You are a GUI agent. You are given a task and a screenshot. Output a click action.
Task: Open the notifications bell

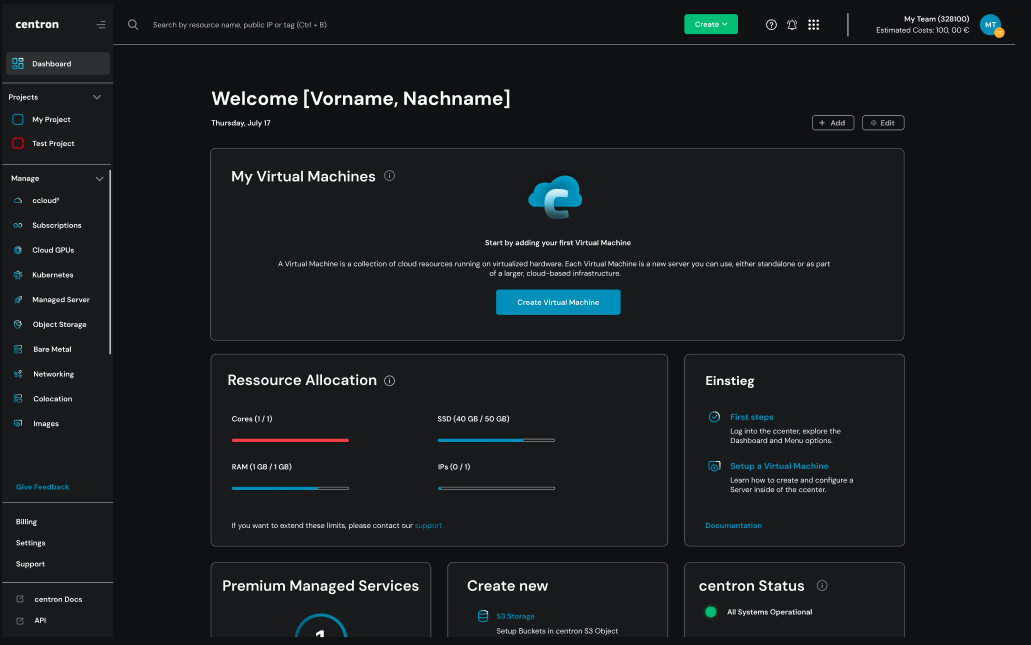coord(792,24)
